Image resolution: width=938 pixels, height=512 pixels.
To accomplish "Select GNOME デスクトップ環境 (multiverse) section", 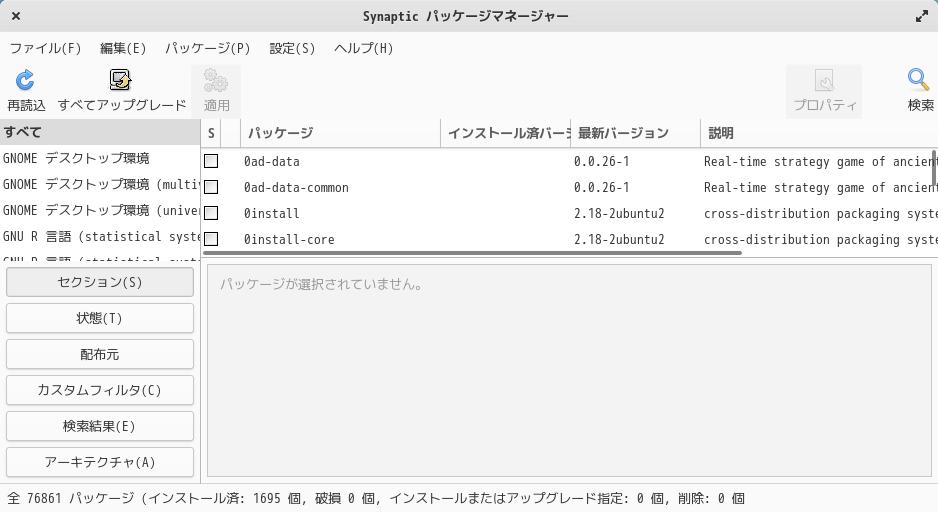I will coord(100,184).
